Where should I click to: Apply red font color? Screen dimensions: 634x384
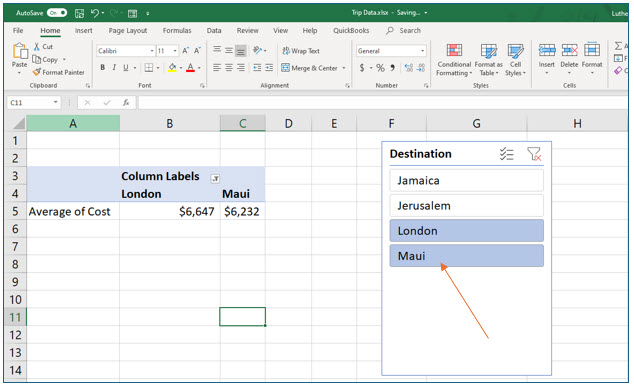(190, 68)
